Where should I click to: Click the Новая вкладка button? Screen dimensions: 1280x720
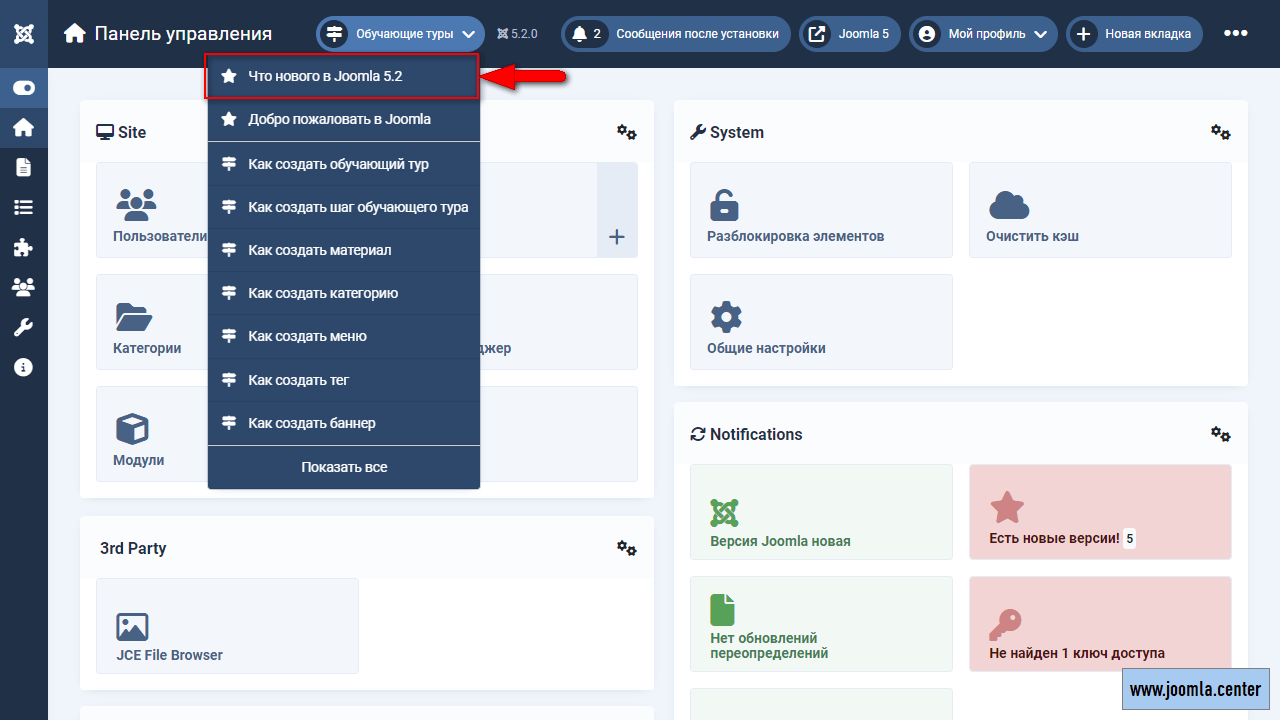[1134, 33]
